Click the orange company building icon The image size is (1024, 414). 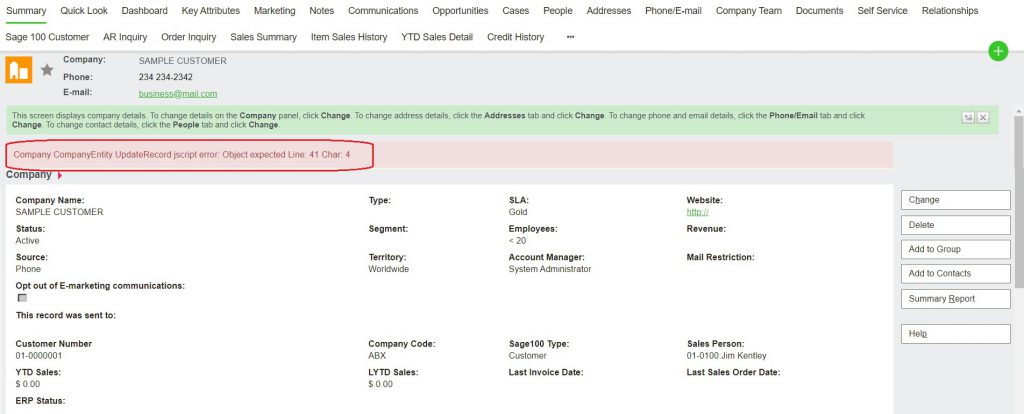point(19,70)
